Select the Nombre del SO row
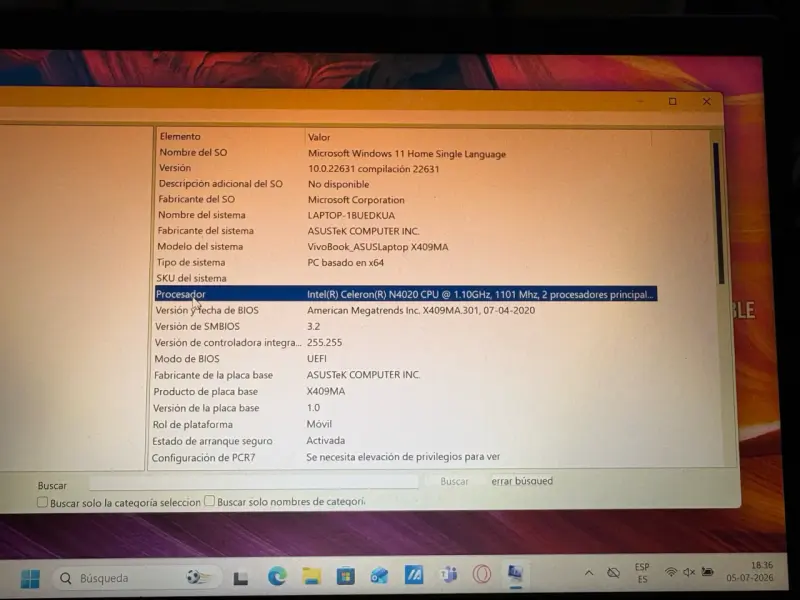This screenshot has width=800, height=600. tap(406, 153)
